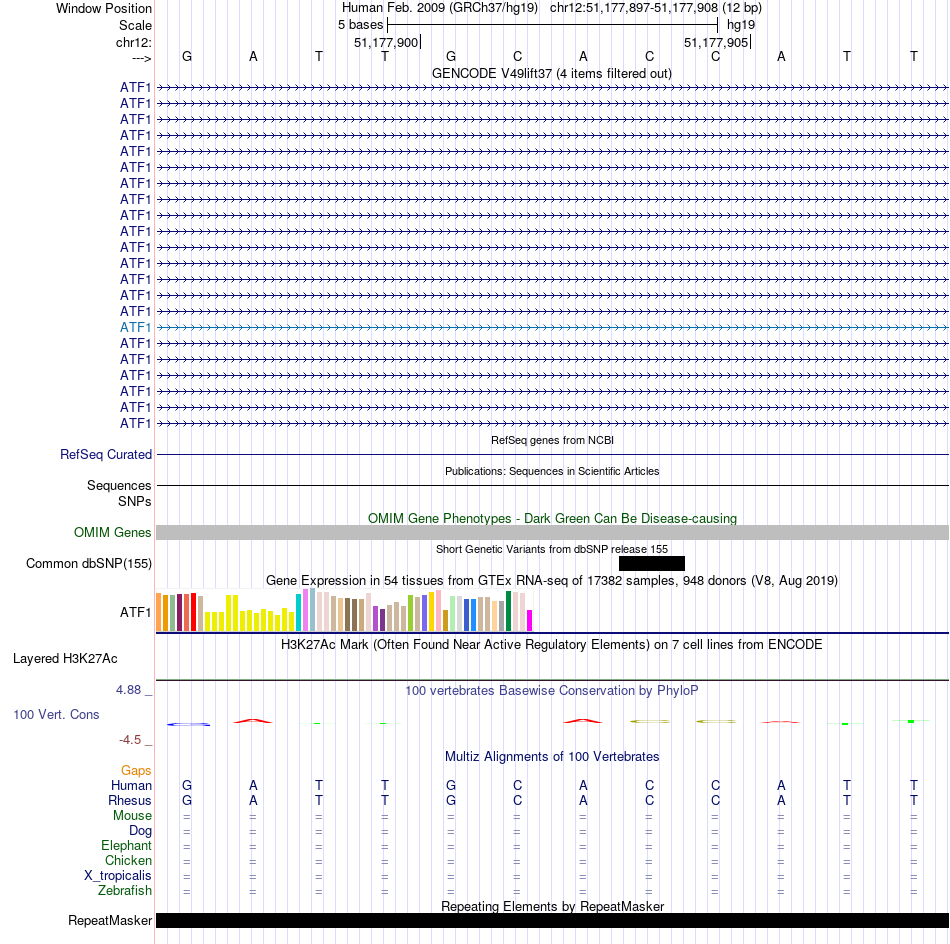The image size is (950, 944).
Task: Open the GTEx Gene Expression track title
Action: [x=552, y=580]
